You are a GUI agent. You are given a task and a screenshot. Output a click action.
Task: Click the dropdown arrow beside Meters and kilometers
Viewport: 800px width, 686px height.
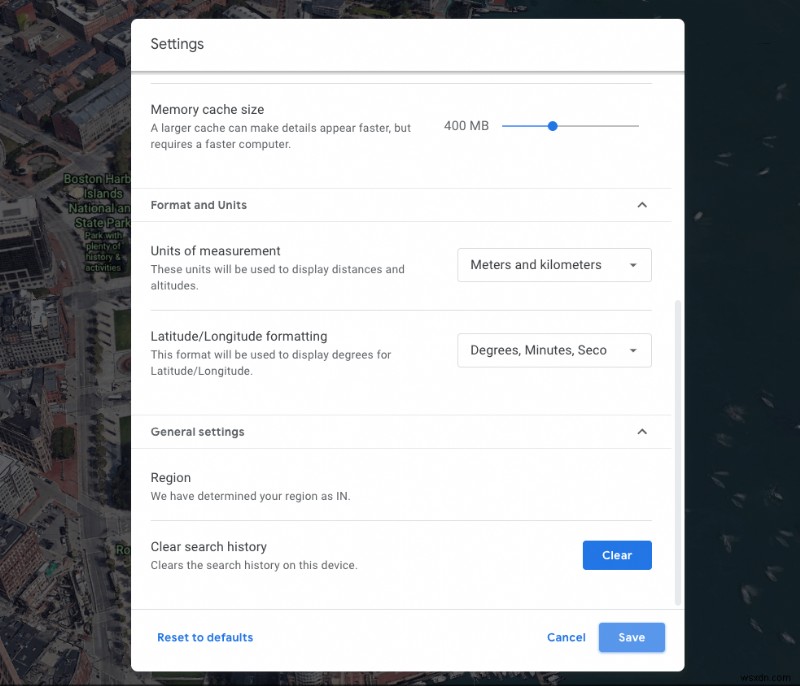click(x=633, y=265)
